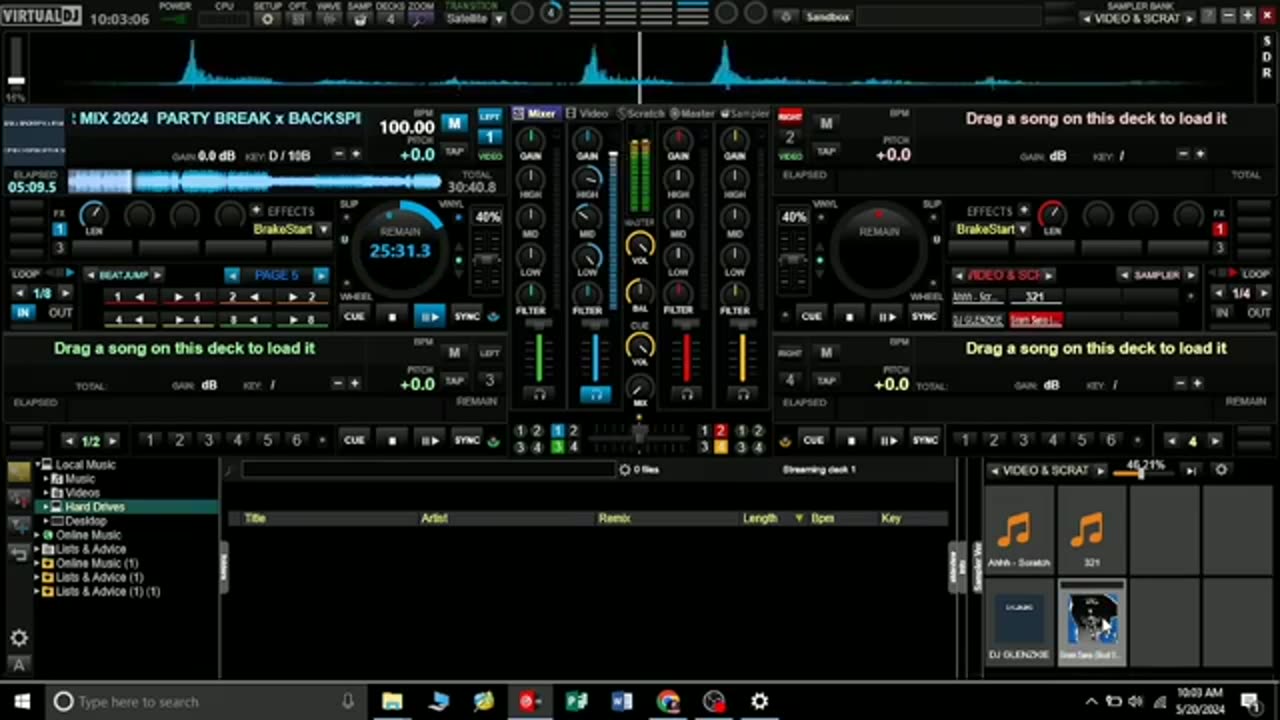Play the Ahhh - Scratch sample pad

1019,529
